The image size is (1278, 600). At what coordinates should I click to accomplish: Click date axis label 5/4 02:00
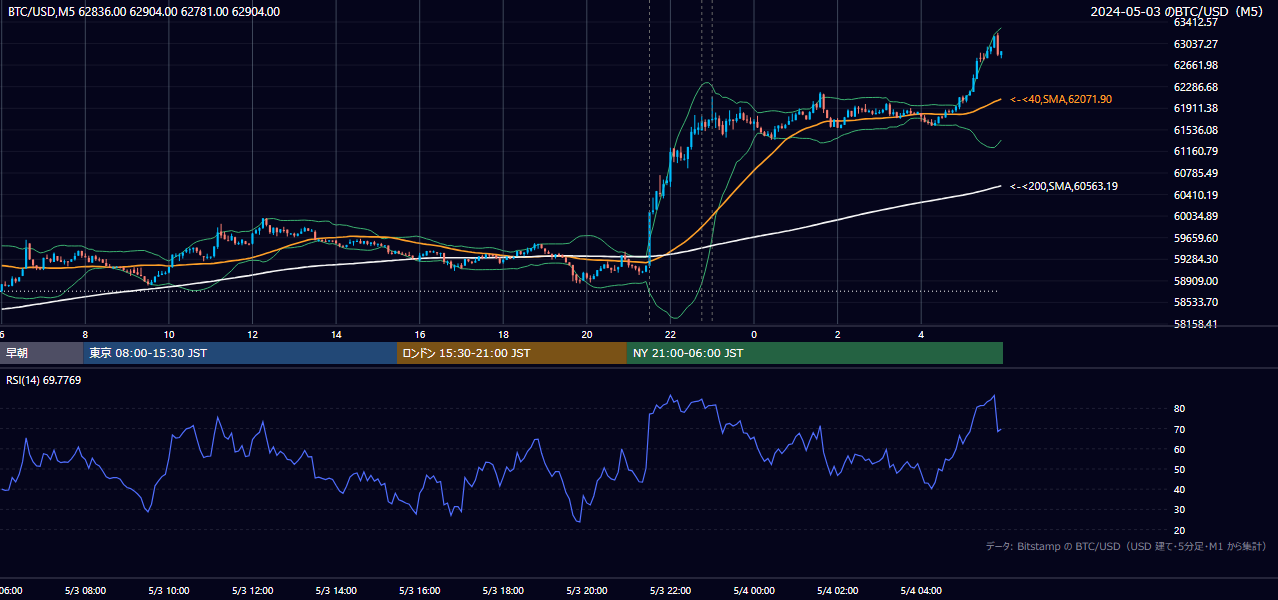[x=837, y=590]
